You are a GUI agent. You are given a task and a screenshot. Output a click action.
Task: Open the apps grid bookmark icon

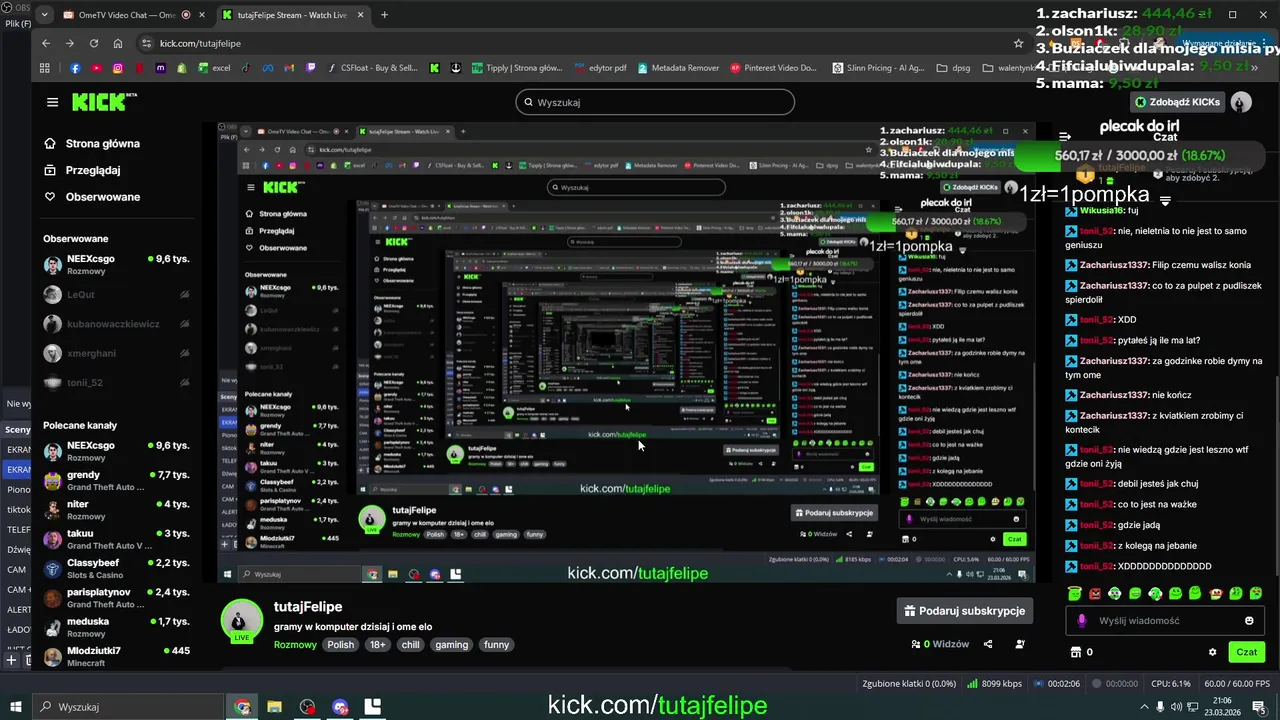(44, 68)
